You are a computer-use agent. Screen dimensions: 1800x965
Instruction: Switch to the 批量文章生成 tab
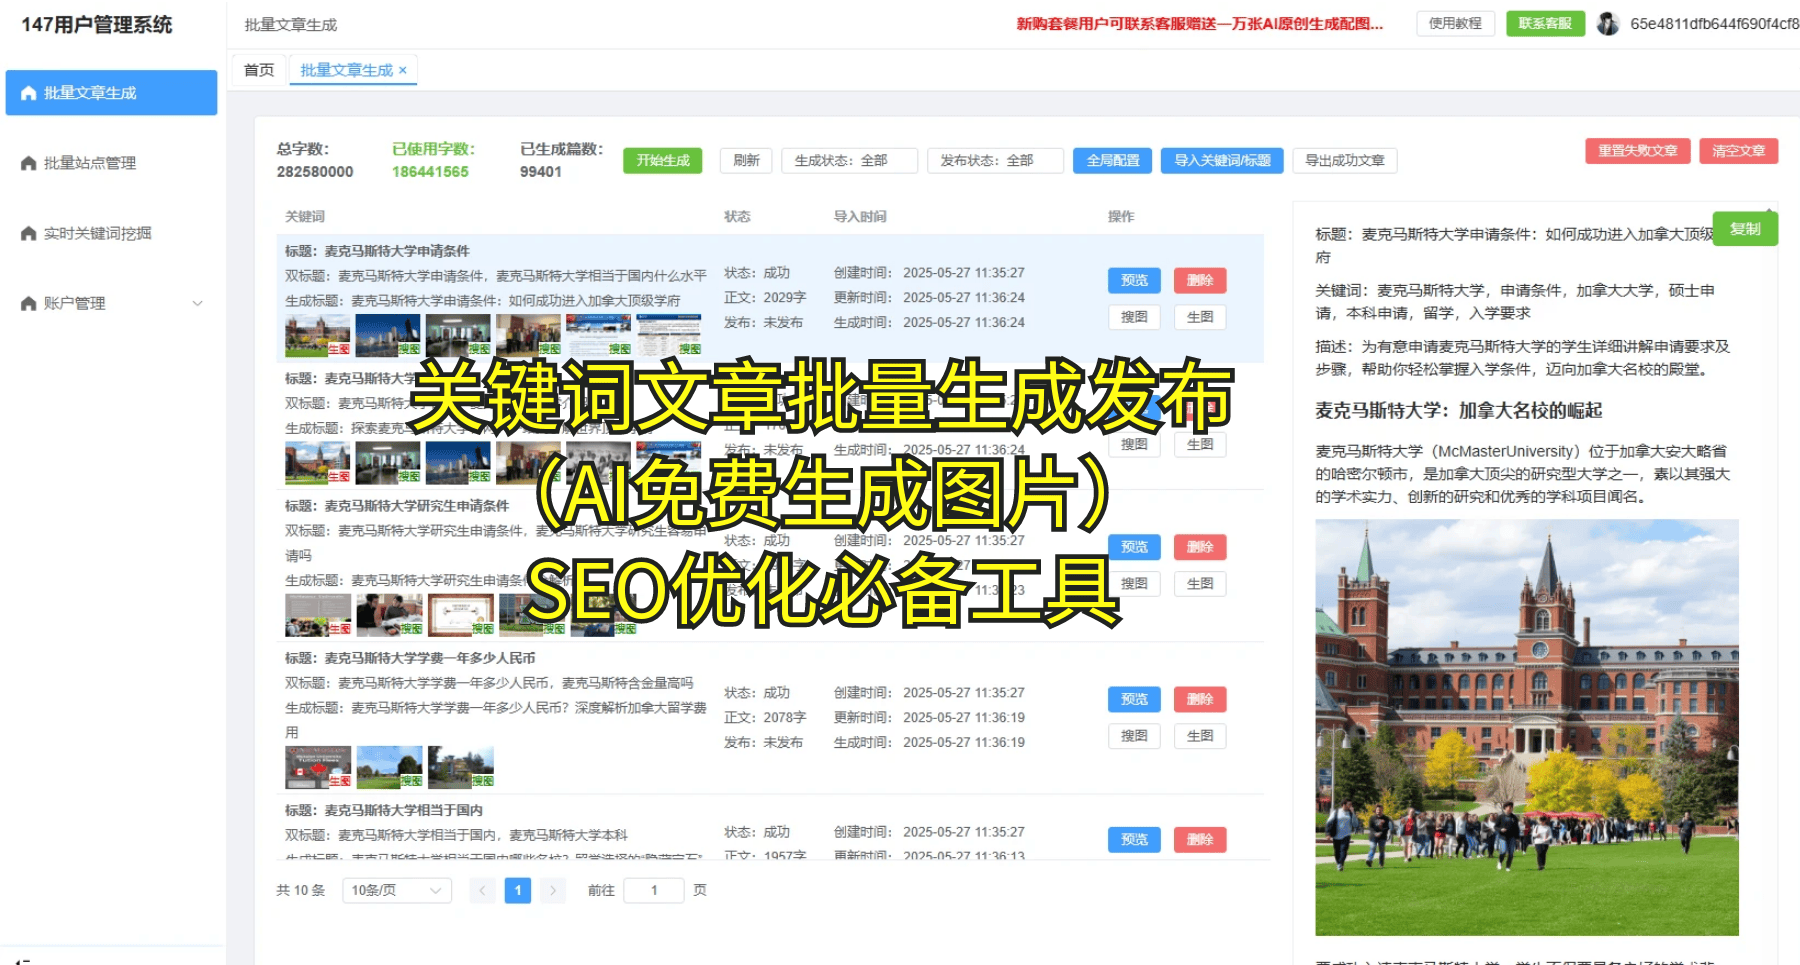[x=346, y=70]
